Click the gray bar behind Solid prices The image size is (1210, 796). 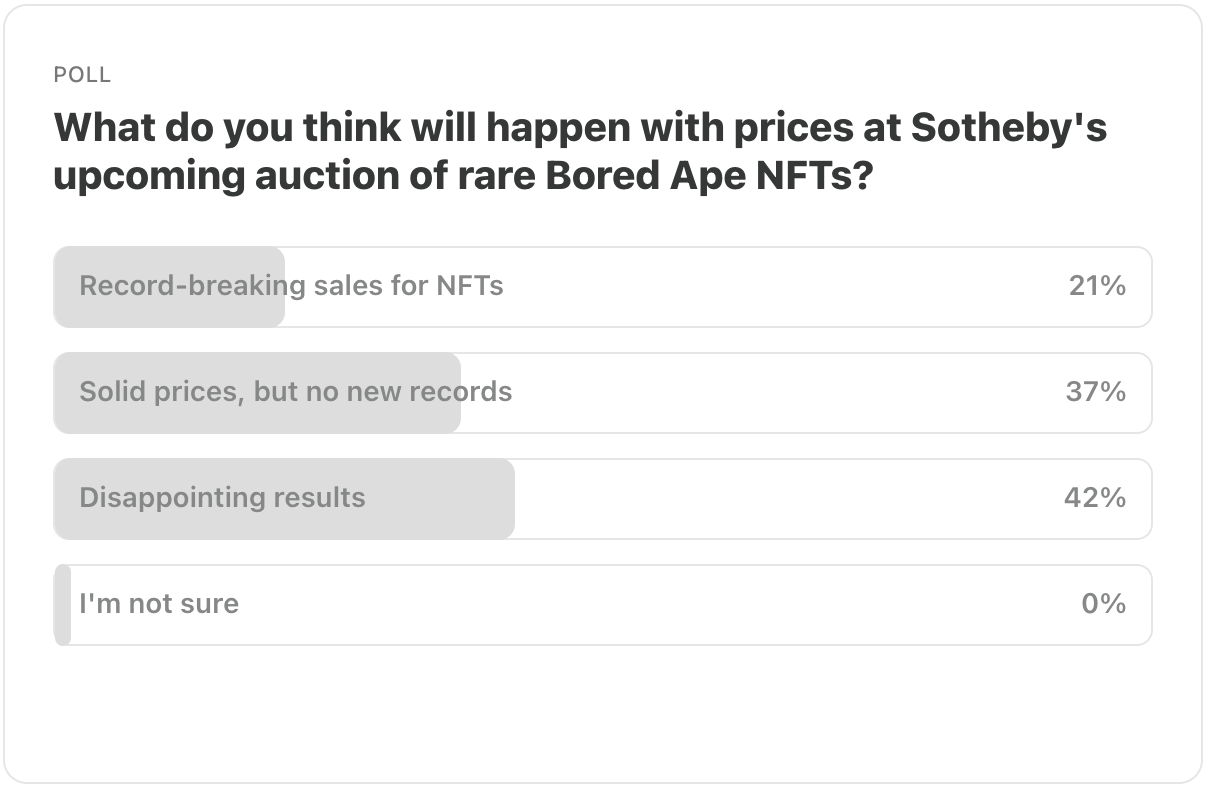pos(257,393)
